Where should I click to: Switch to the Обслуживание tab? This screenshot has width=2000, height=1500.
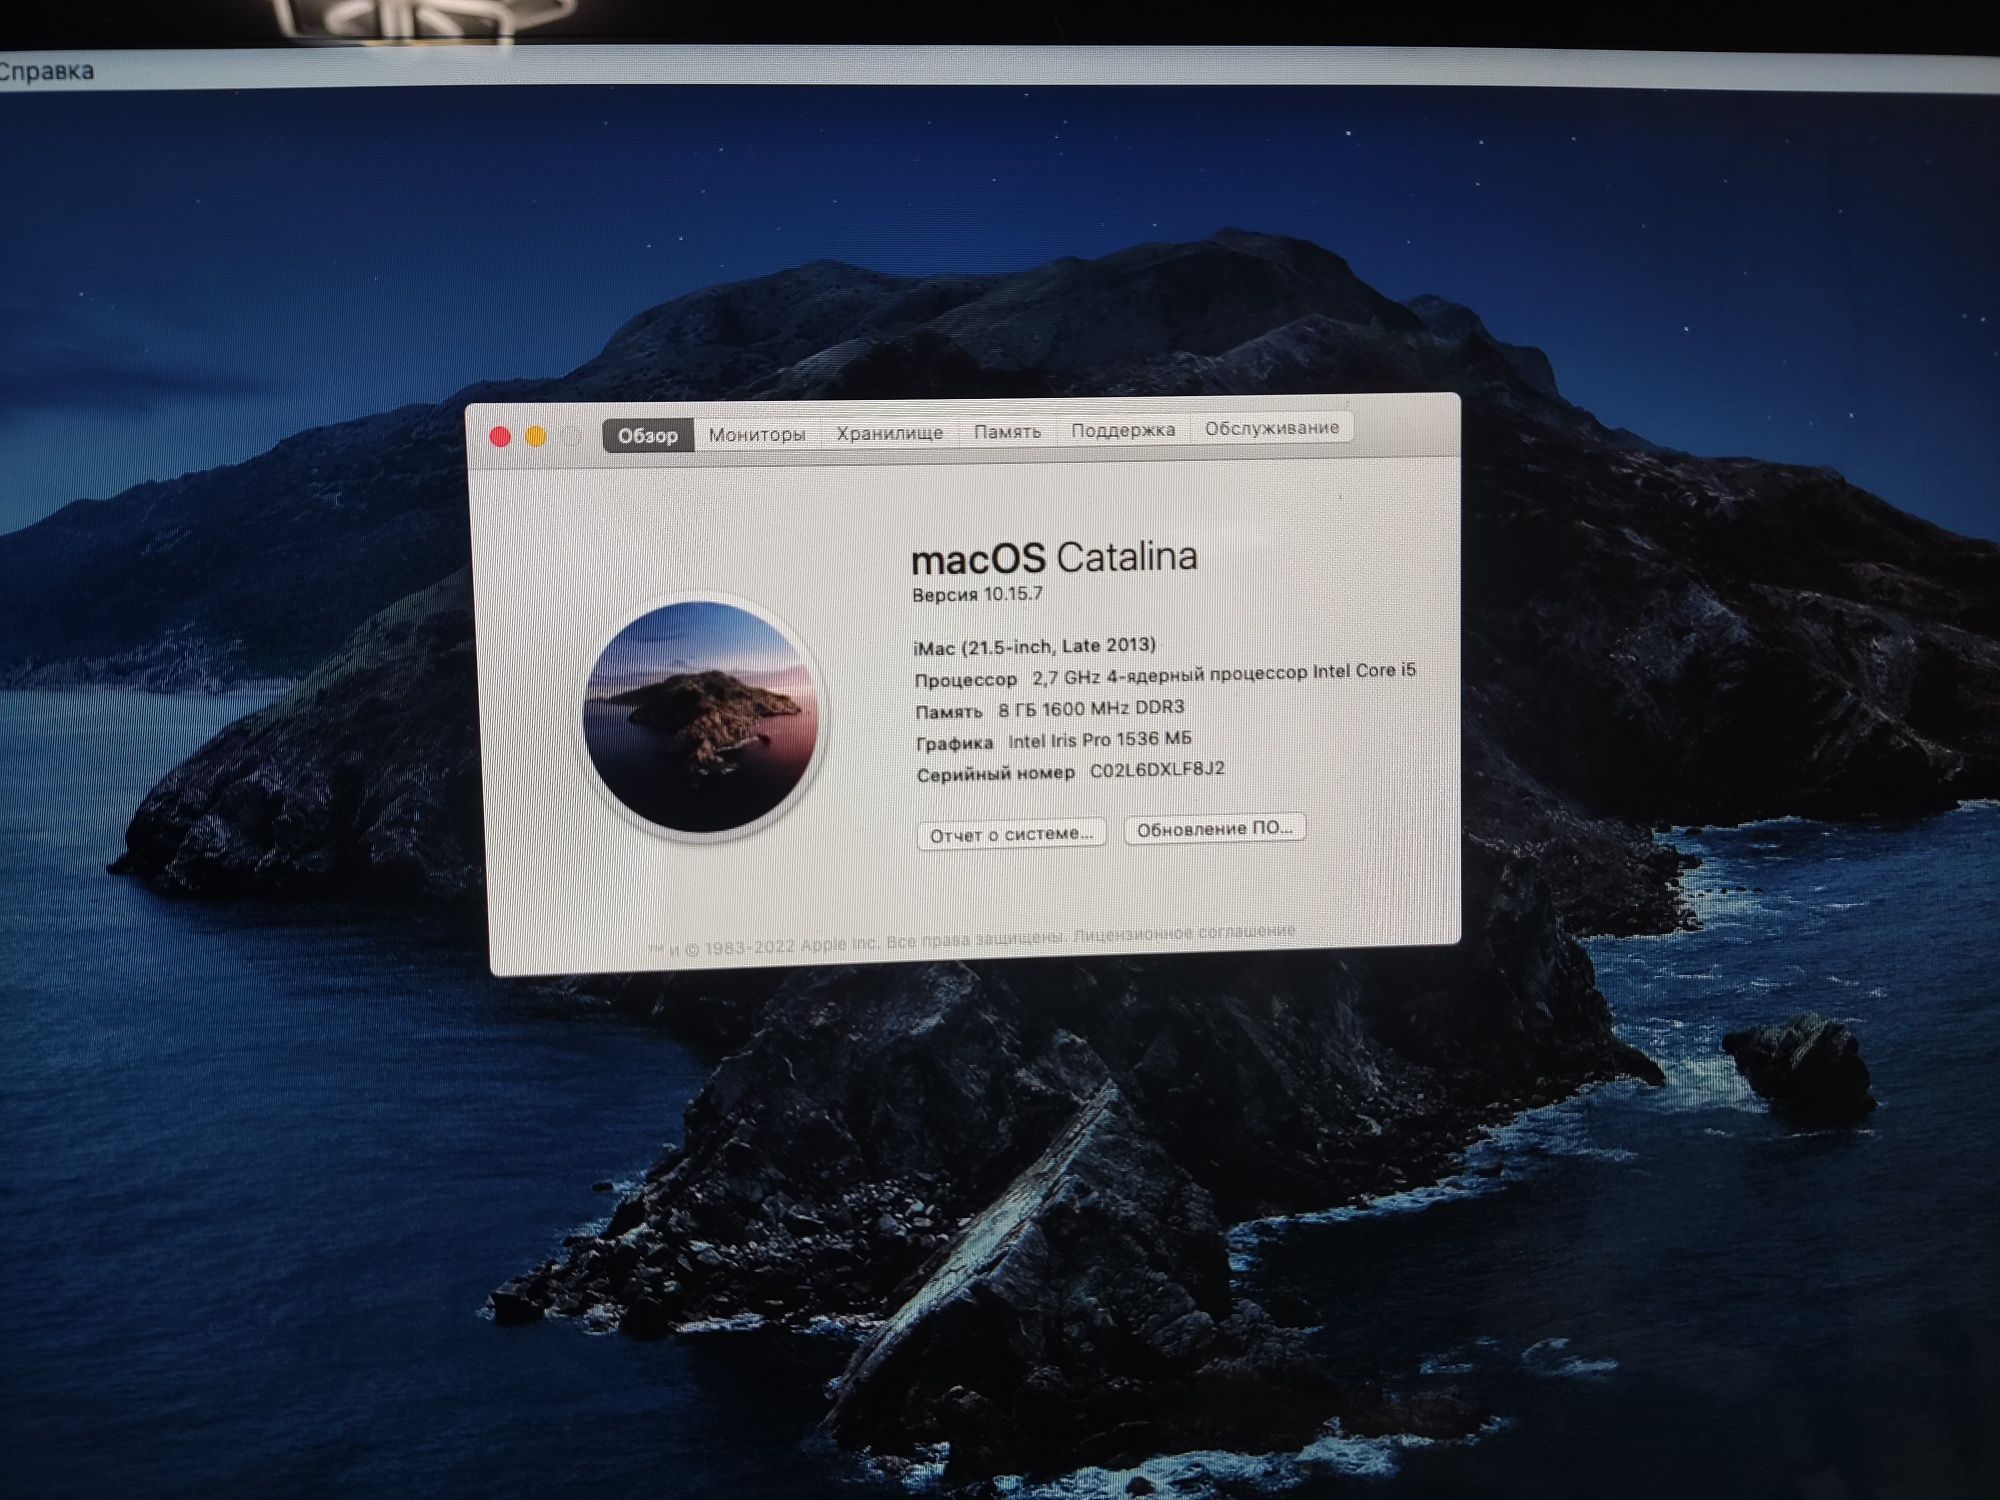point(1272,428)
